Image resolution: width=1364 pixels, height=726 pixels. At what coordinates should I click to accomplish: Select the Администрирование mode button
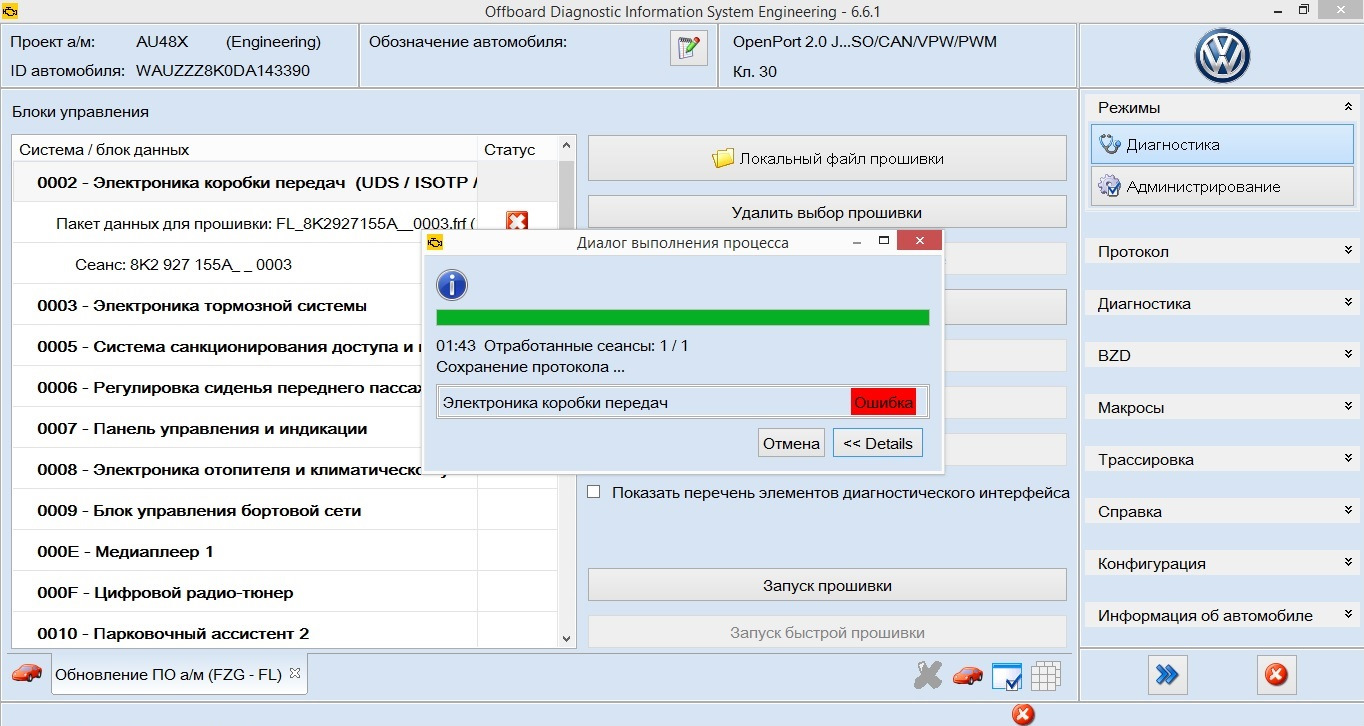click(x=1222, y=186)
